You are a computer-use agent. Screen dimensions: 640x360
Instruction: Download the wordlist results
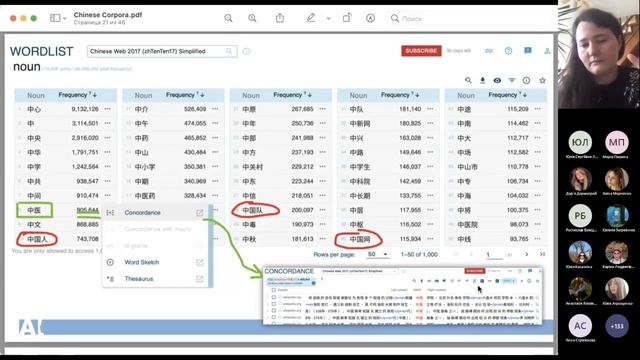482,80
